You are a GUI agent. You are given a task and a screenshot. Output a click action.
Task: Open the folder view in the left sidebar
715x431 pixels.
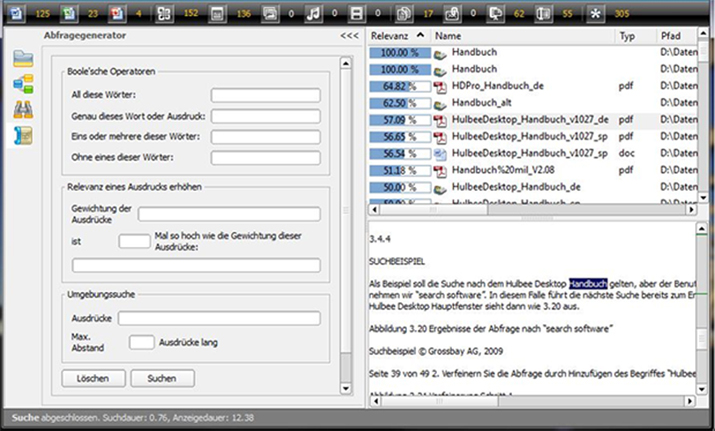pos(23,59)
